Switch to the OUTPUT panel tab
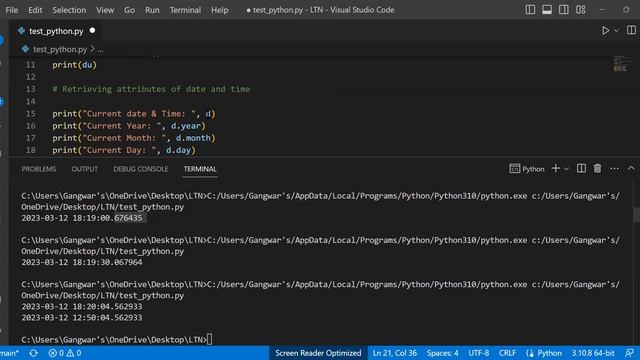The image size is (640, 360). click(x=84, y=169)
